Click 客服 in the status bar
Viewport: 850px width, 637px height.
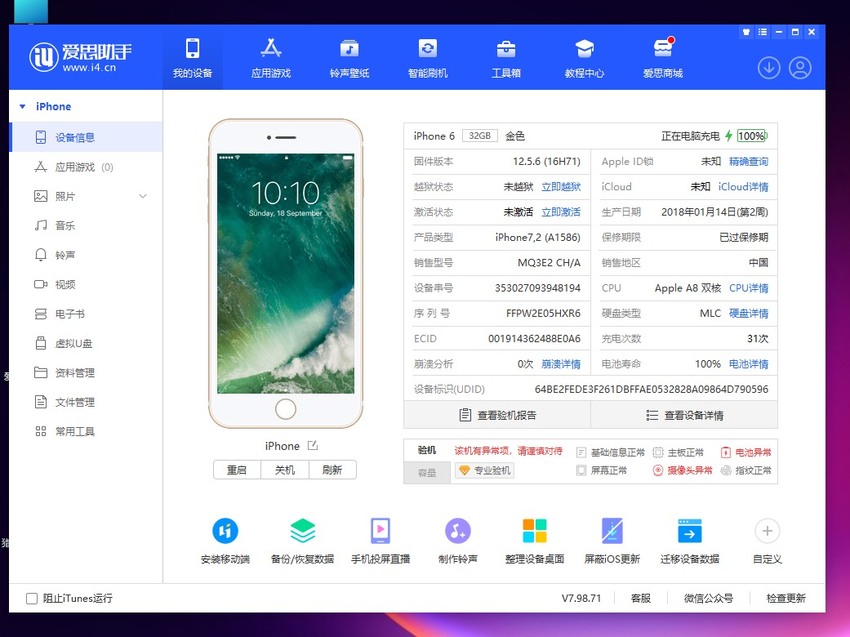tap(641, 598)
